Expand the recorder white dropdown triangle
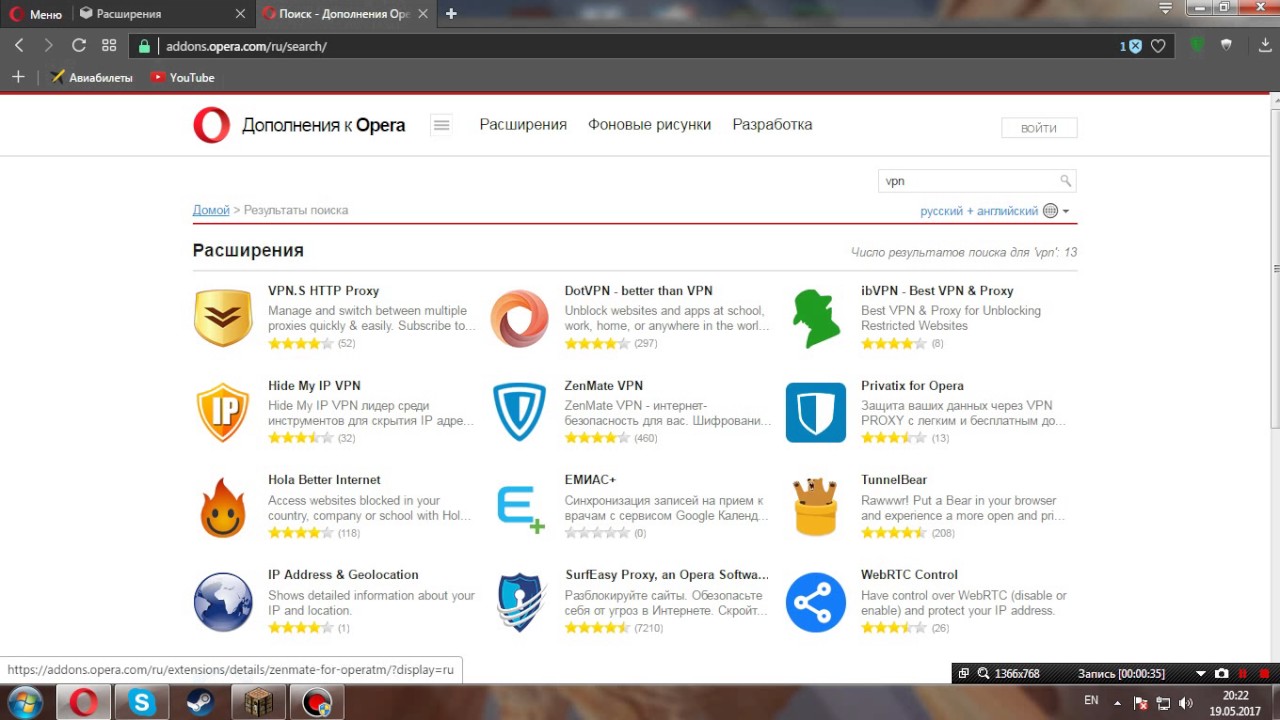The width and height of the screenshot is (1280, 720). point(1201,674)
